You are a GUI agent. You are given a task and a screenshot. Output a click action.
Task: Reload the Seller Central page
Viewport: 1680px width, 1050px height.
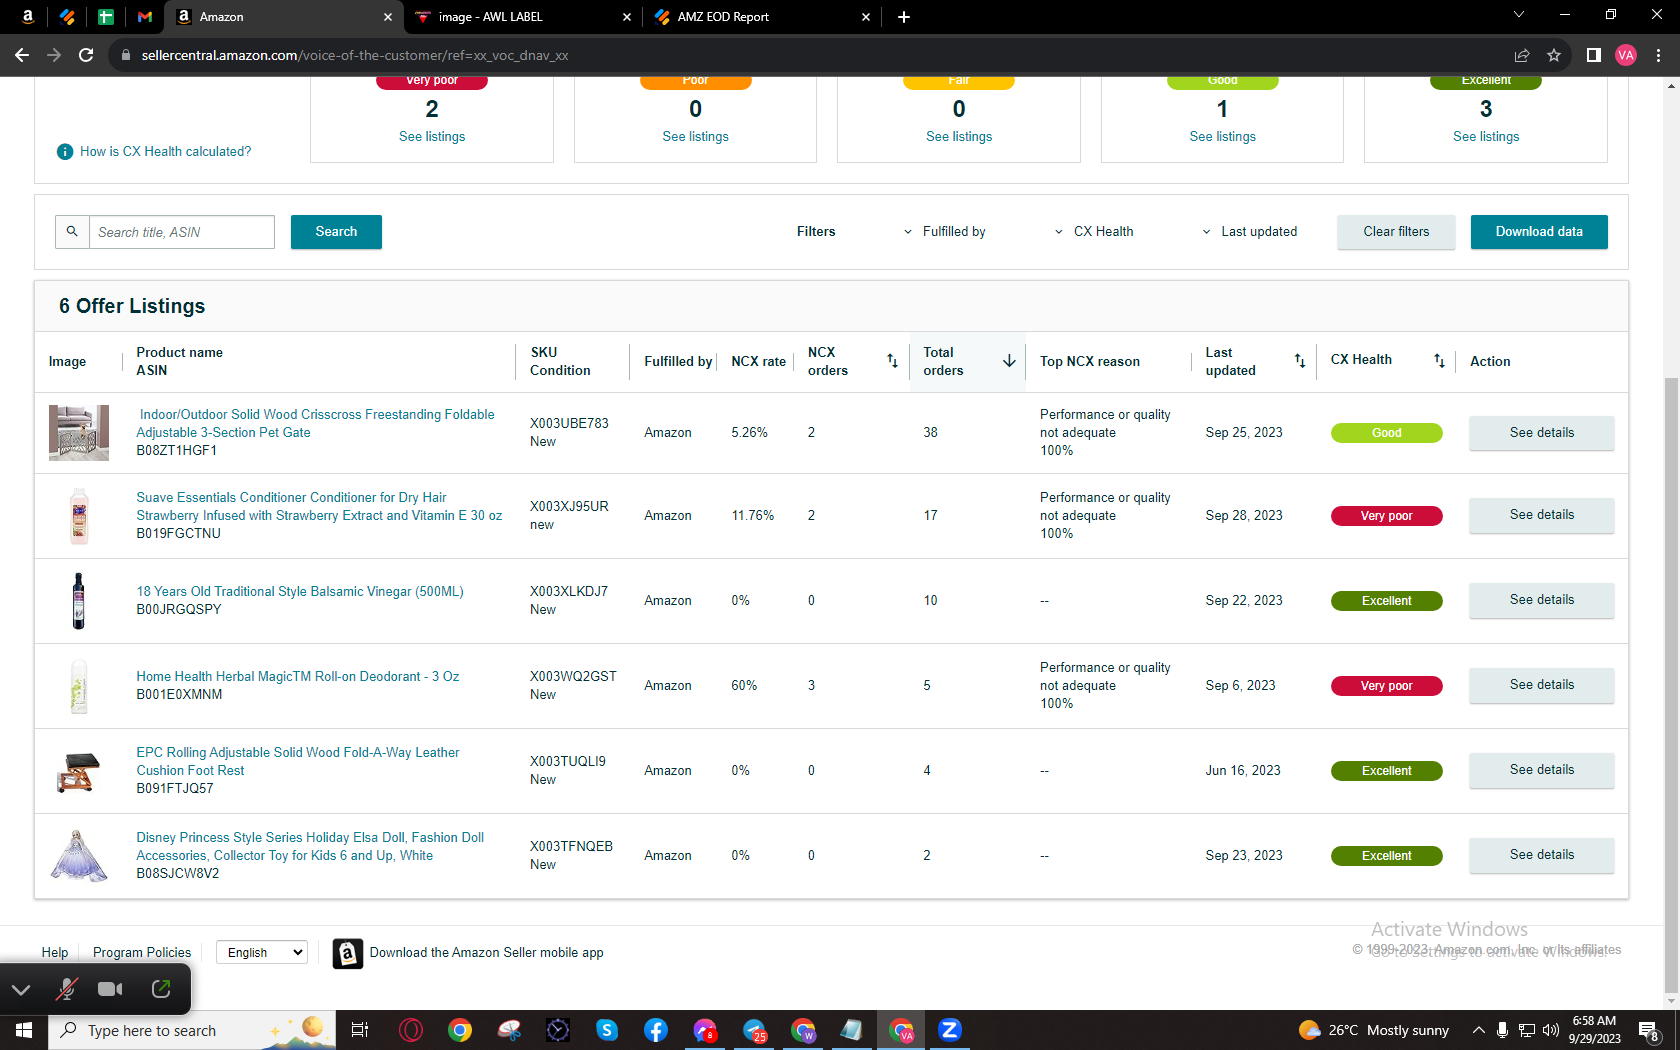click(86, 55)
